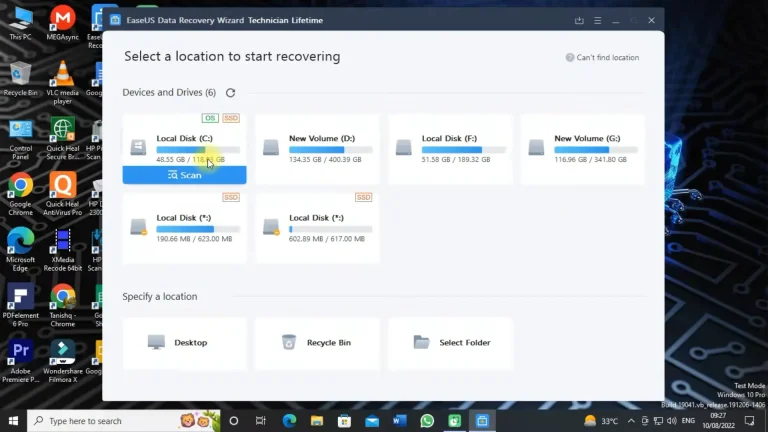Open the Can't find location help link

pos(602,57)
